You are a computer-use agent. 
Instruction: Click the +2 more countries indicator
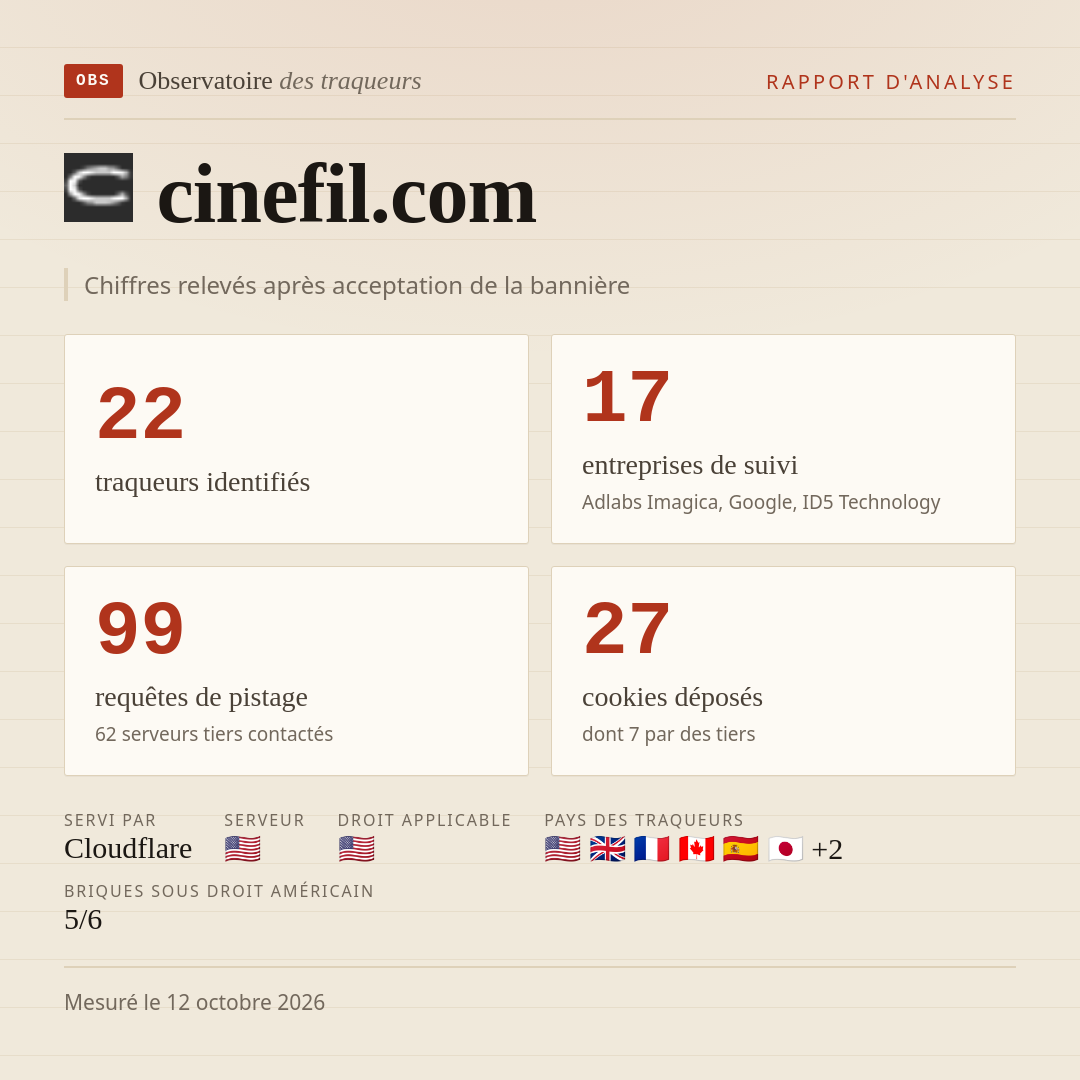coord(827,849)
